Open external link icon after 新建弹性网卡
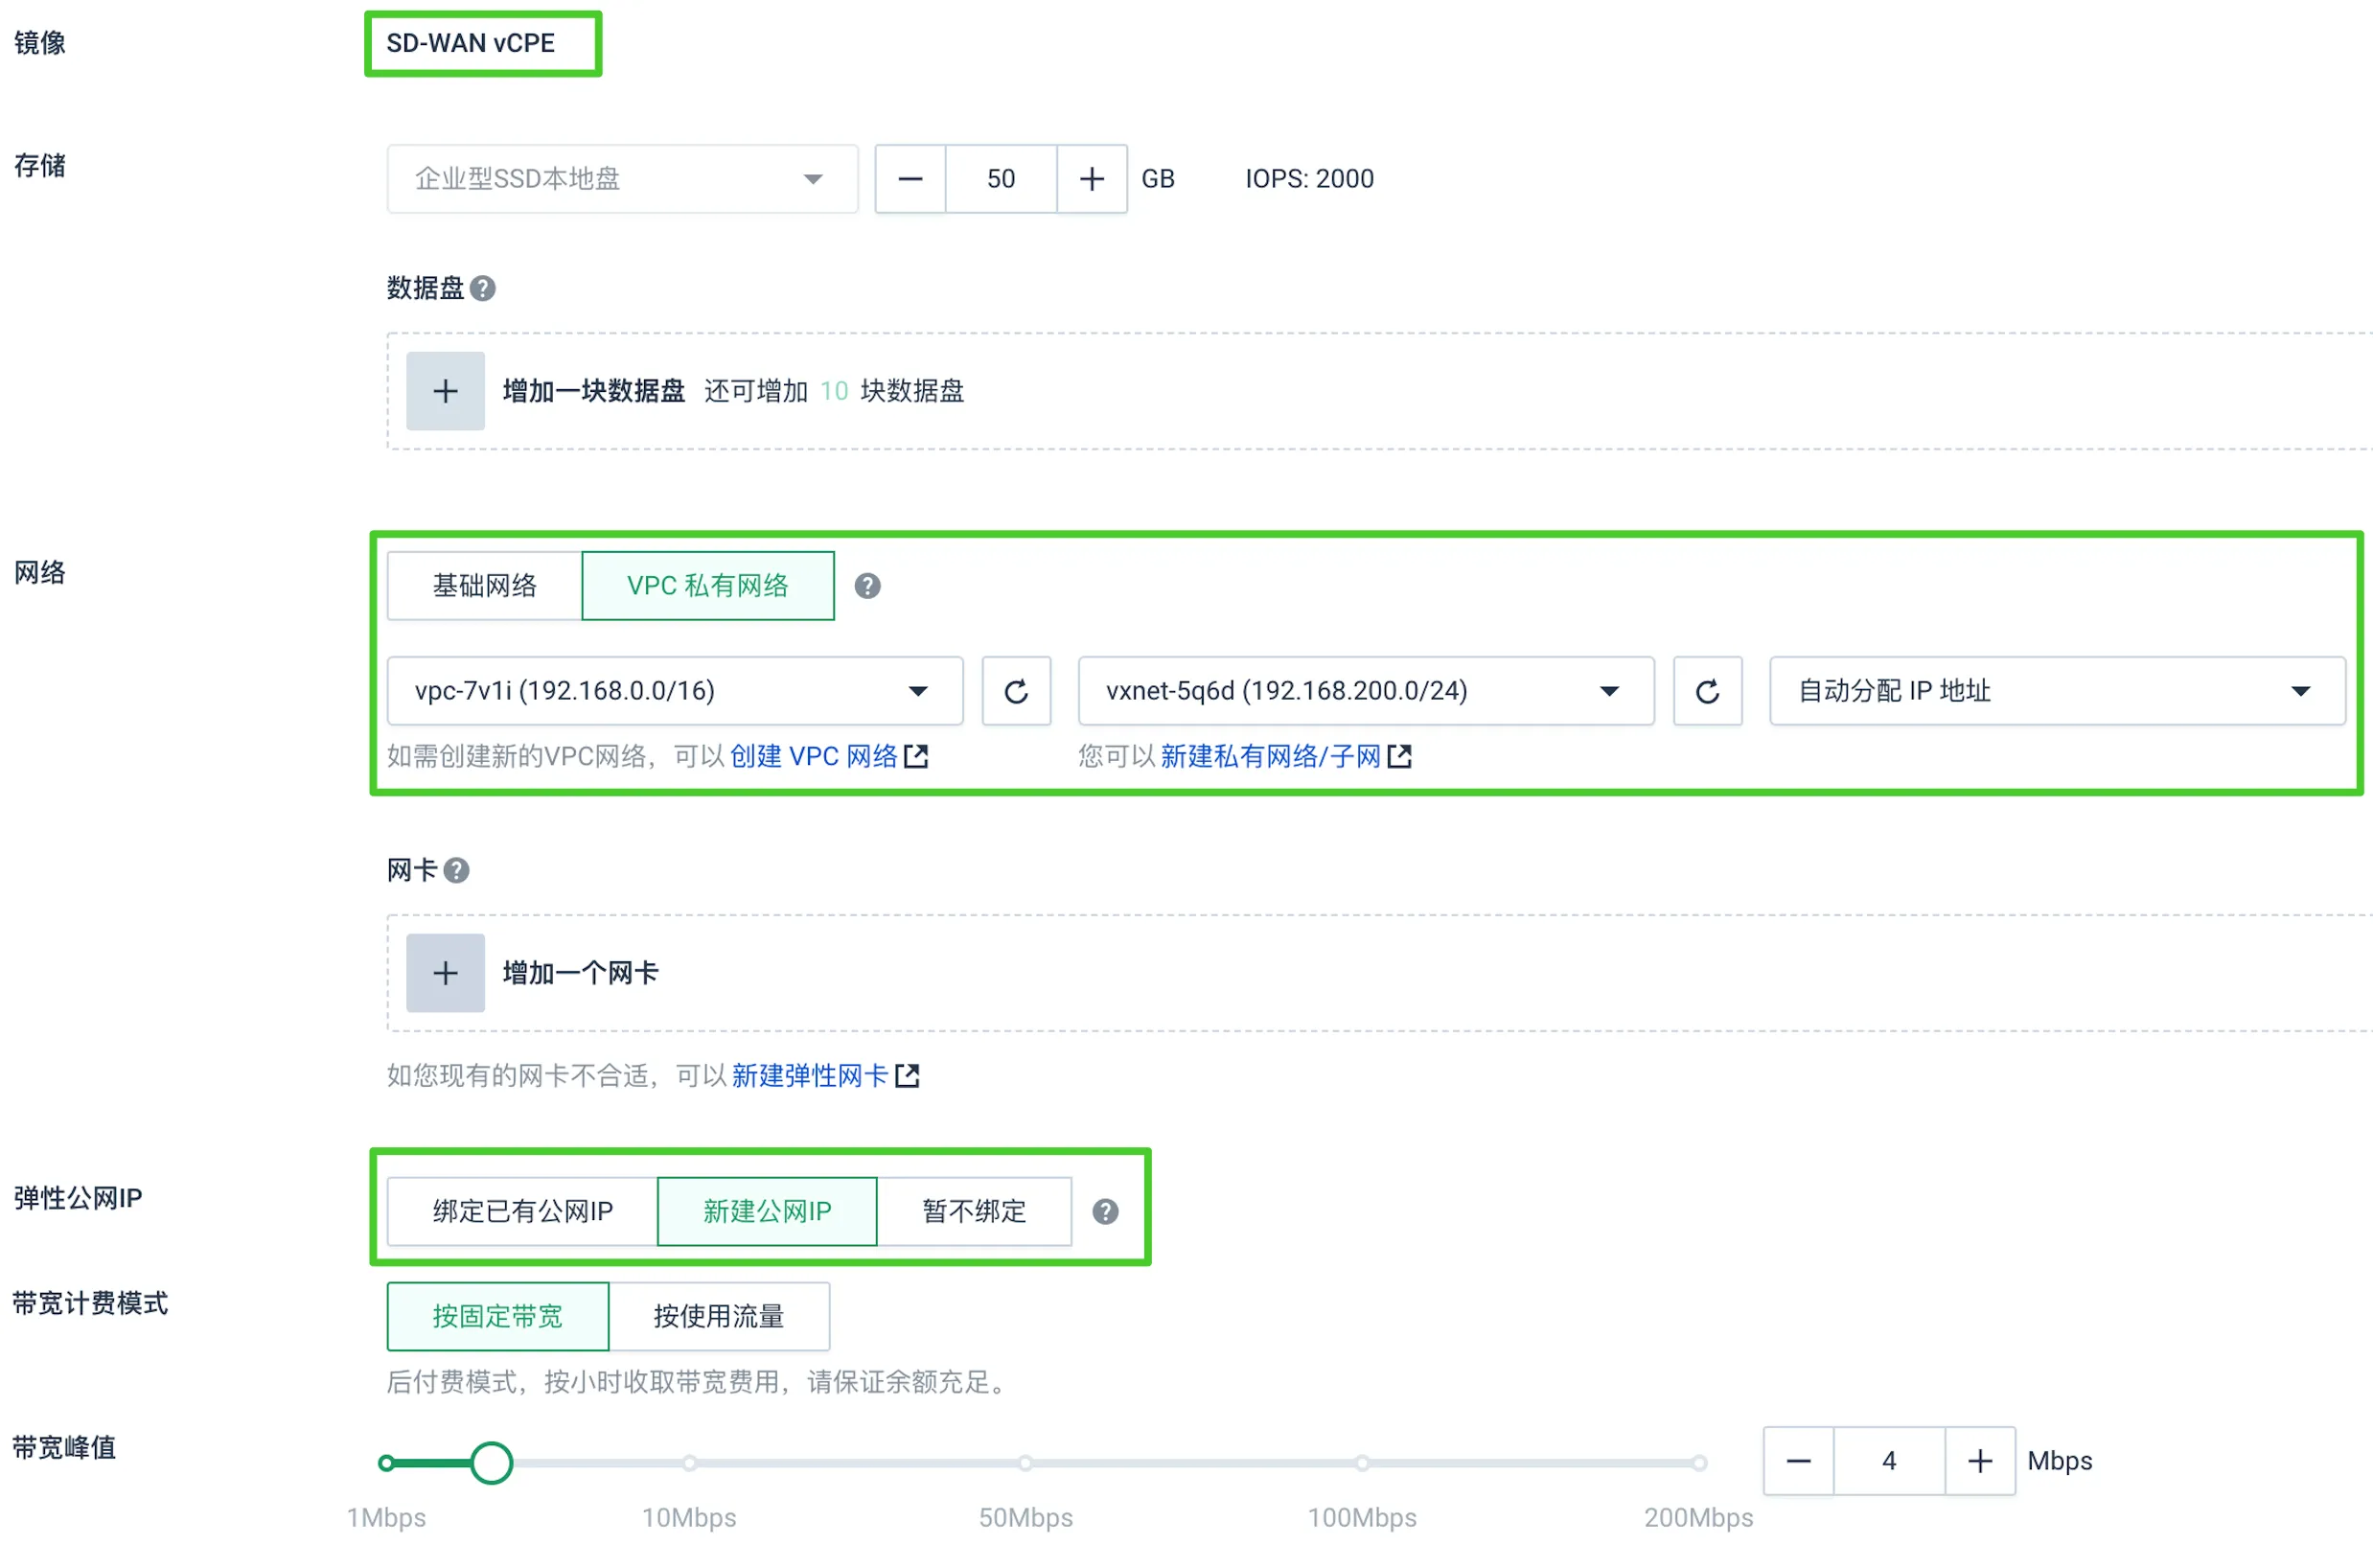The height and width of the screenshot is (1568, 2373). coord(908,1077)
